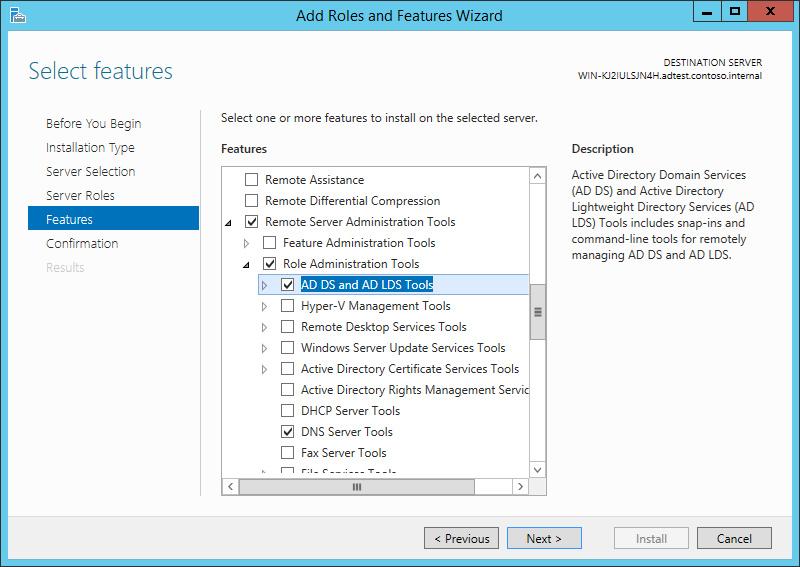Enable Remote Differential Compression checkbox
Screen dimensions: 800x567
click(252, 201)
